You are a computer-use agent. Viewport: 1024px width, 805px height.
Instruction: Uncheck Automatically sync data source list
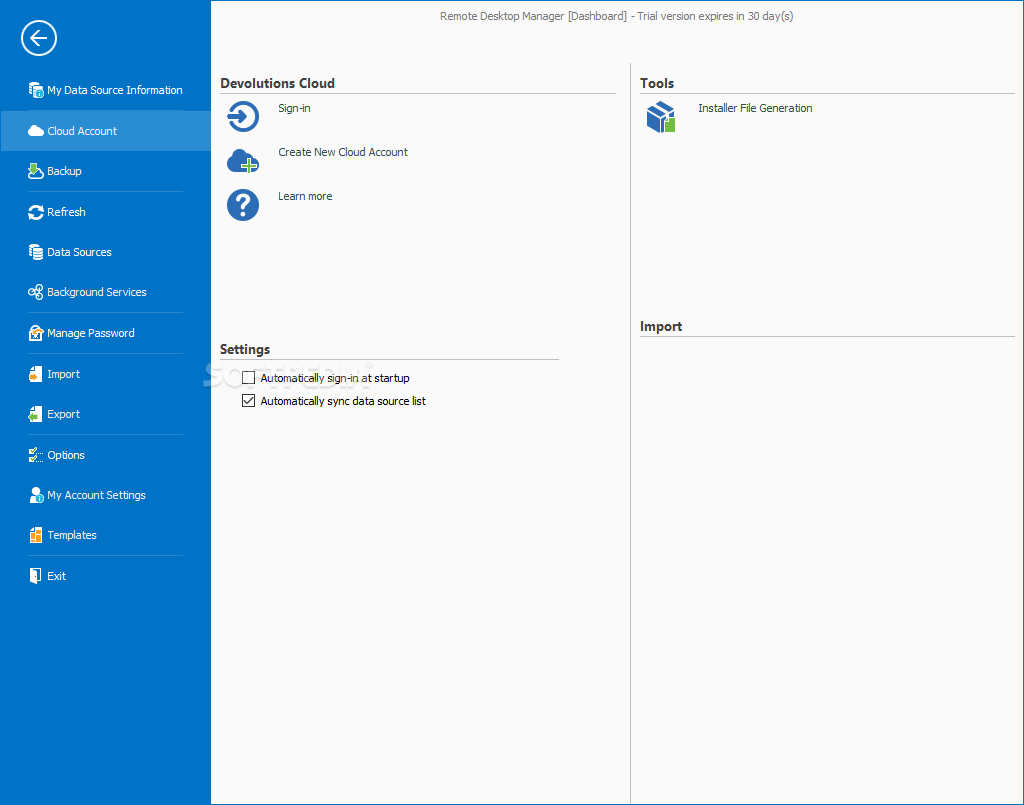pos(248,401)
